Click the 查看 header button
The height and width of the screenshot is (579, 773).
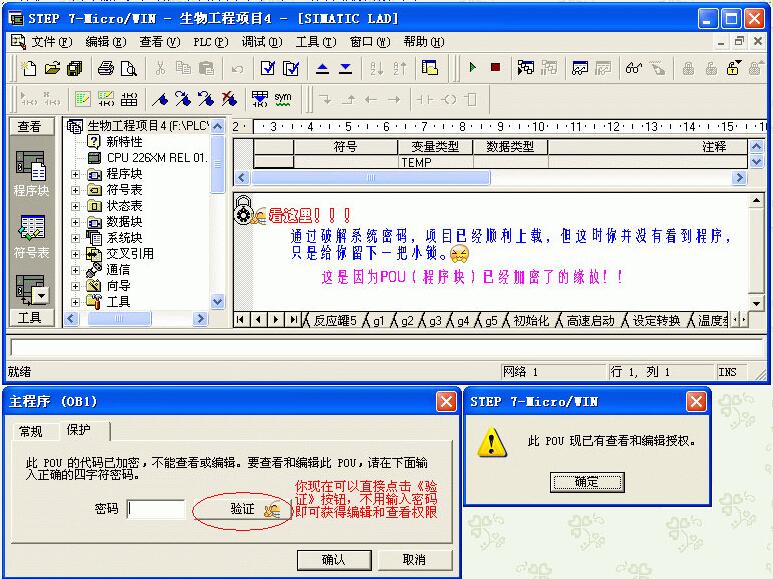click(x=32, y=127)
